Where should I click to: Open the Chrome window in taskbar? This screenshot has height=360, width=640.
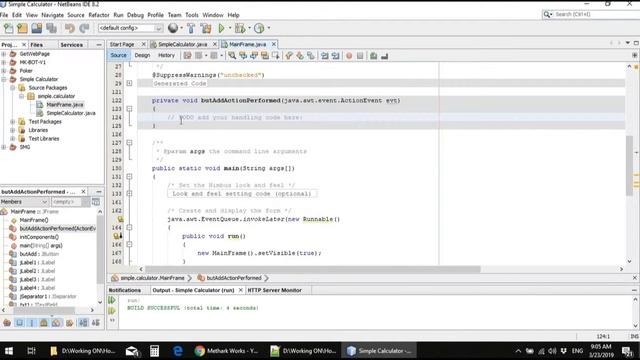coord(227,351)
